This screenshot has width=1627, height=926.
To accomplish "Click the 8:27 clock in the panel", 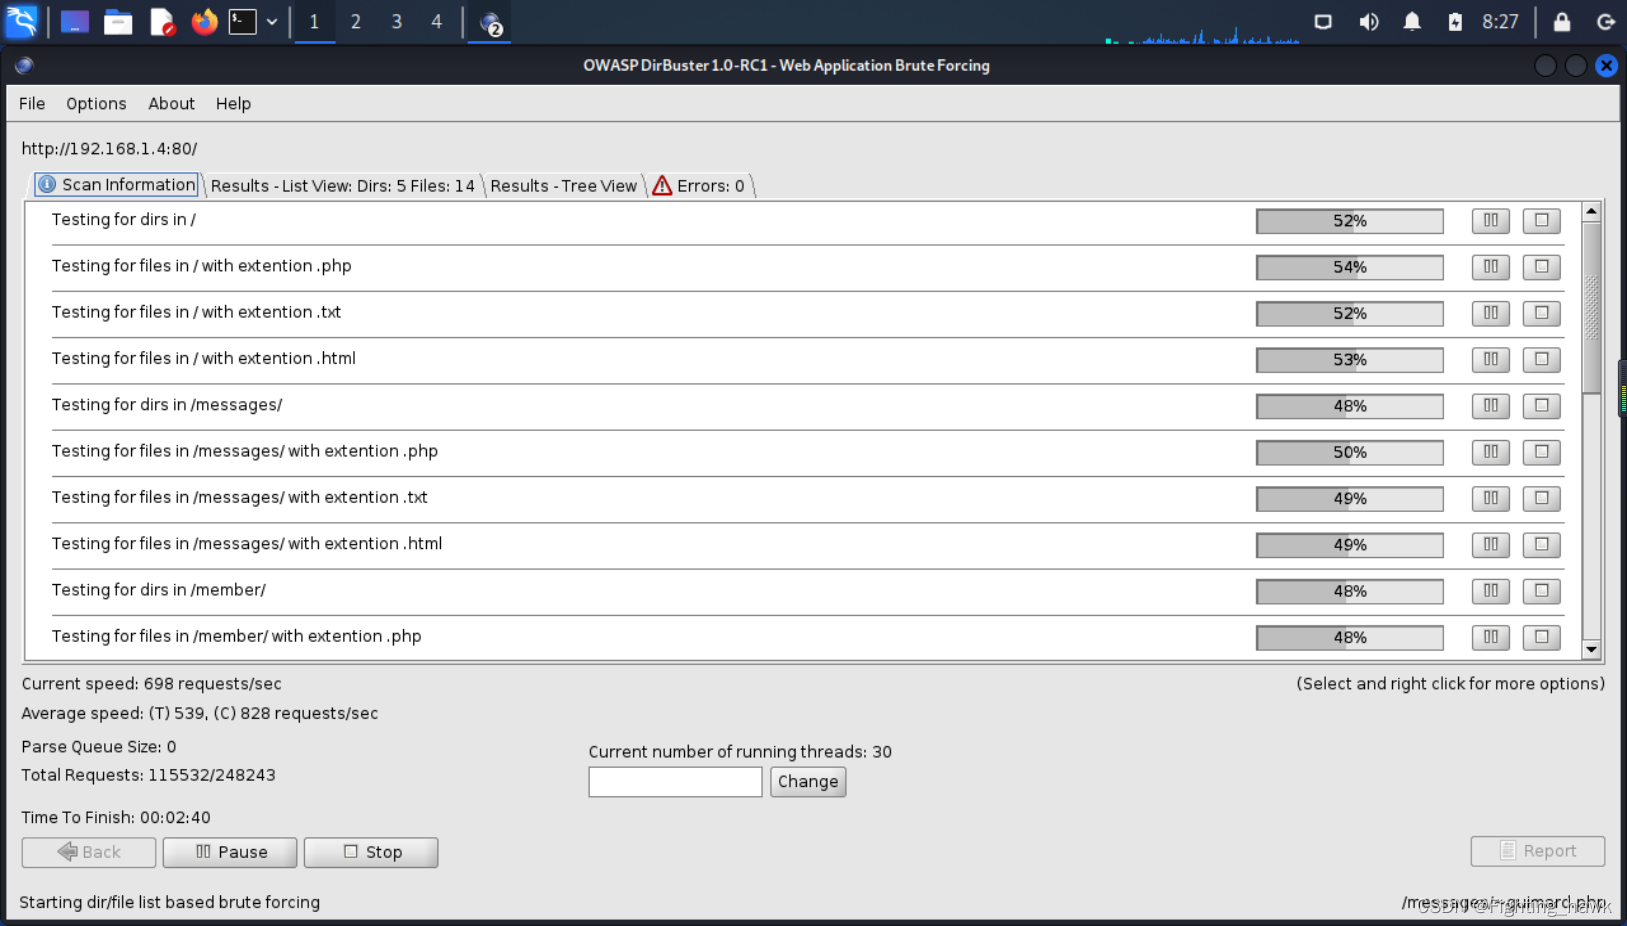I will (x=1500, y=22).
